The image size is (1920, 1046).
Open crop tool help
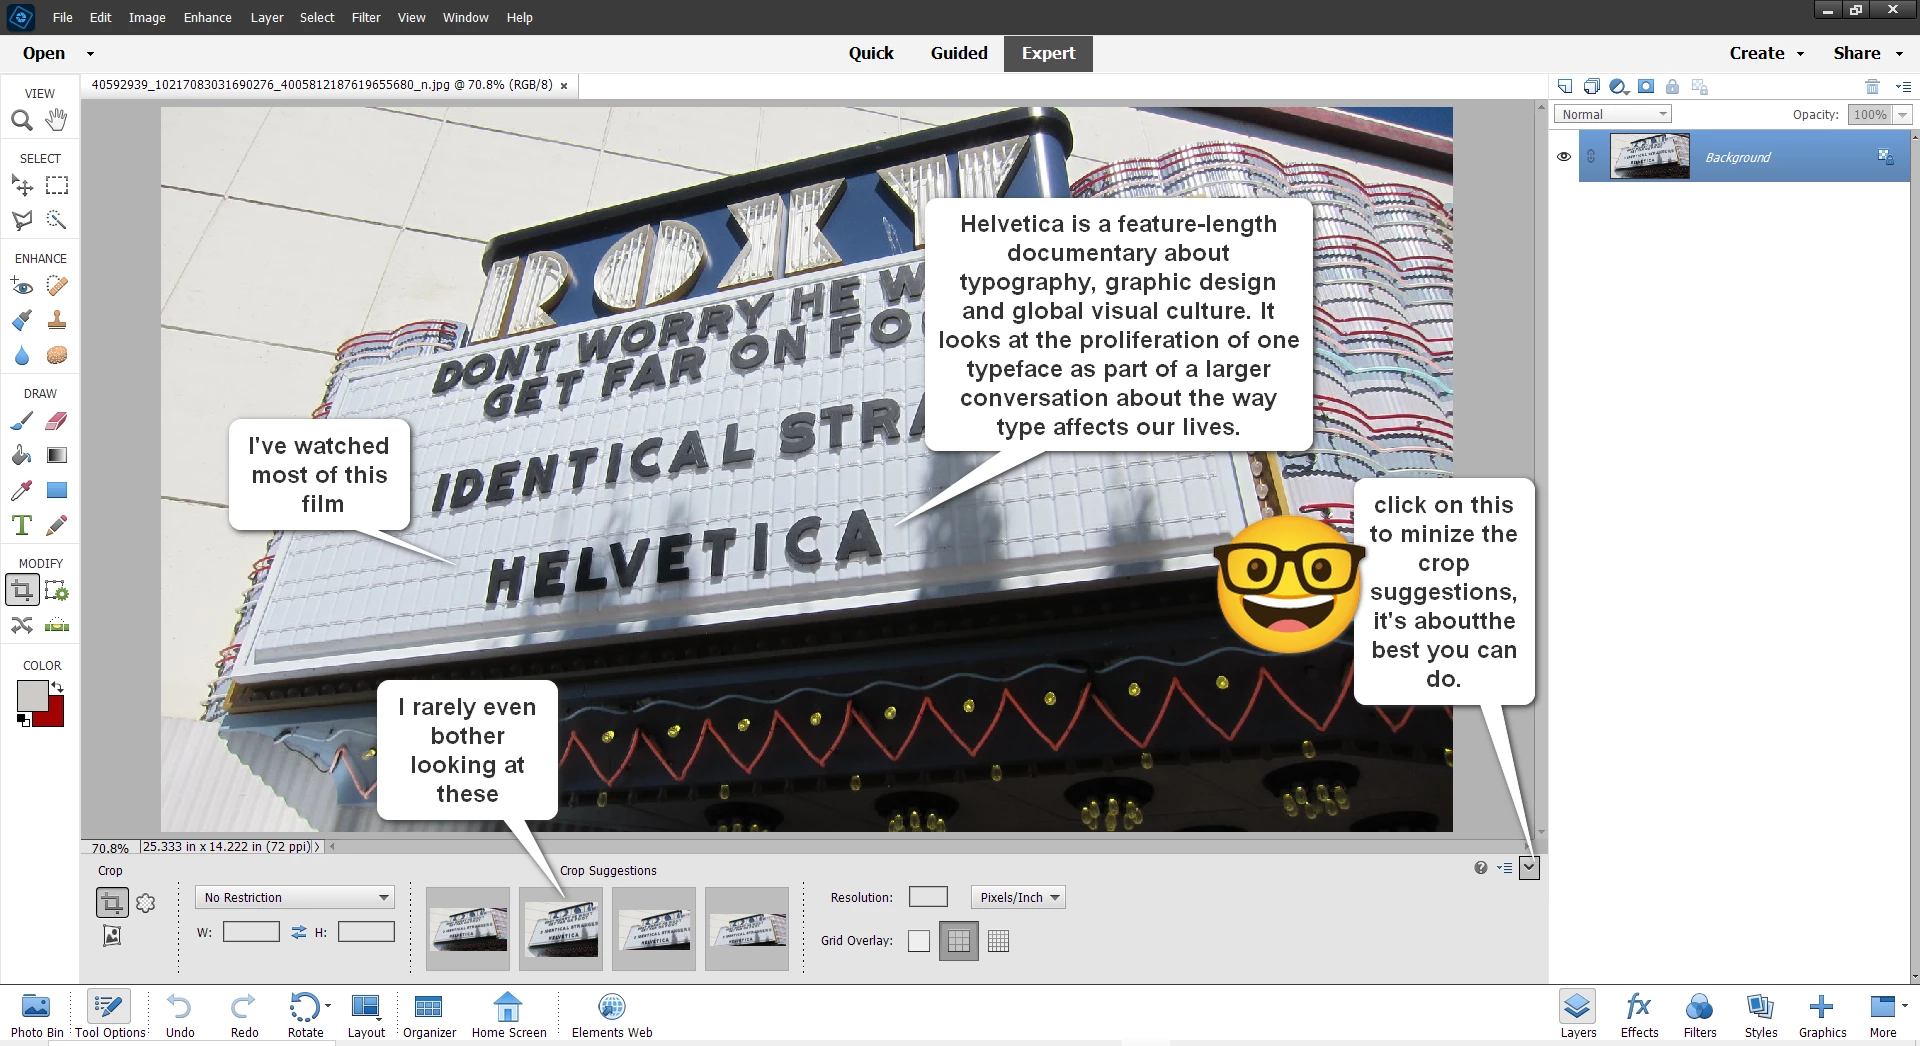[1481, 868]
